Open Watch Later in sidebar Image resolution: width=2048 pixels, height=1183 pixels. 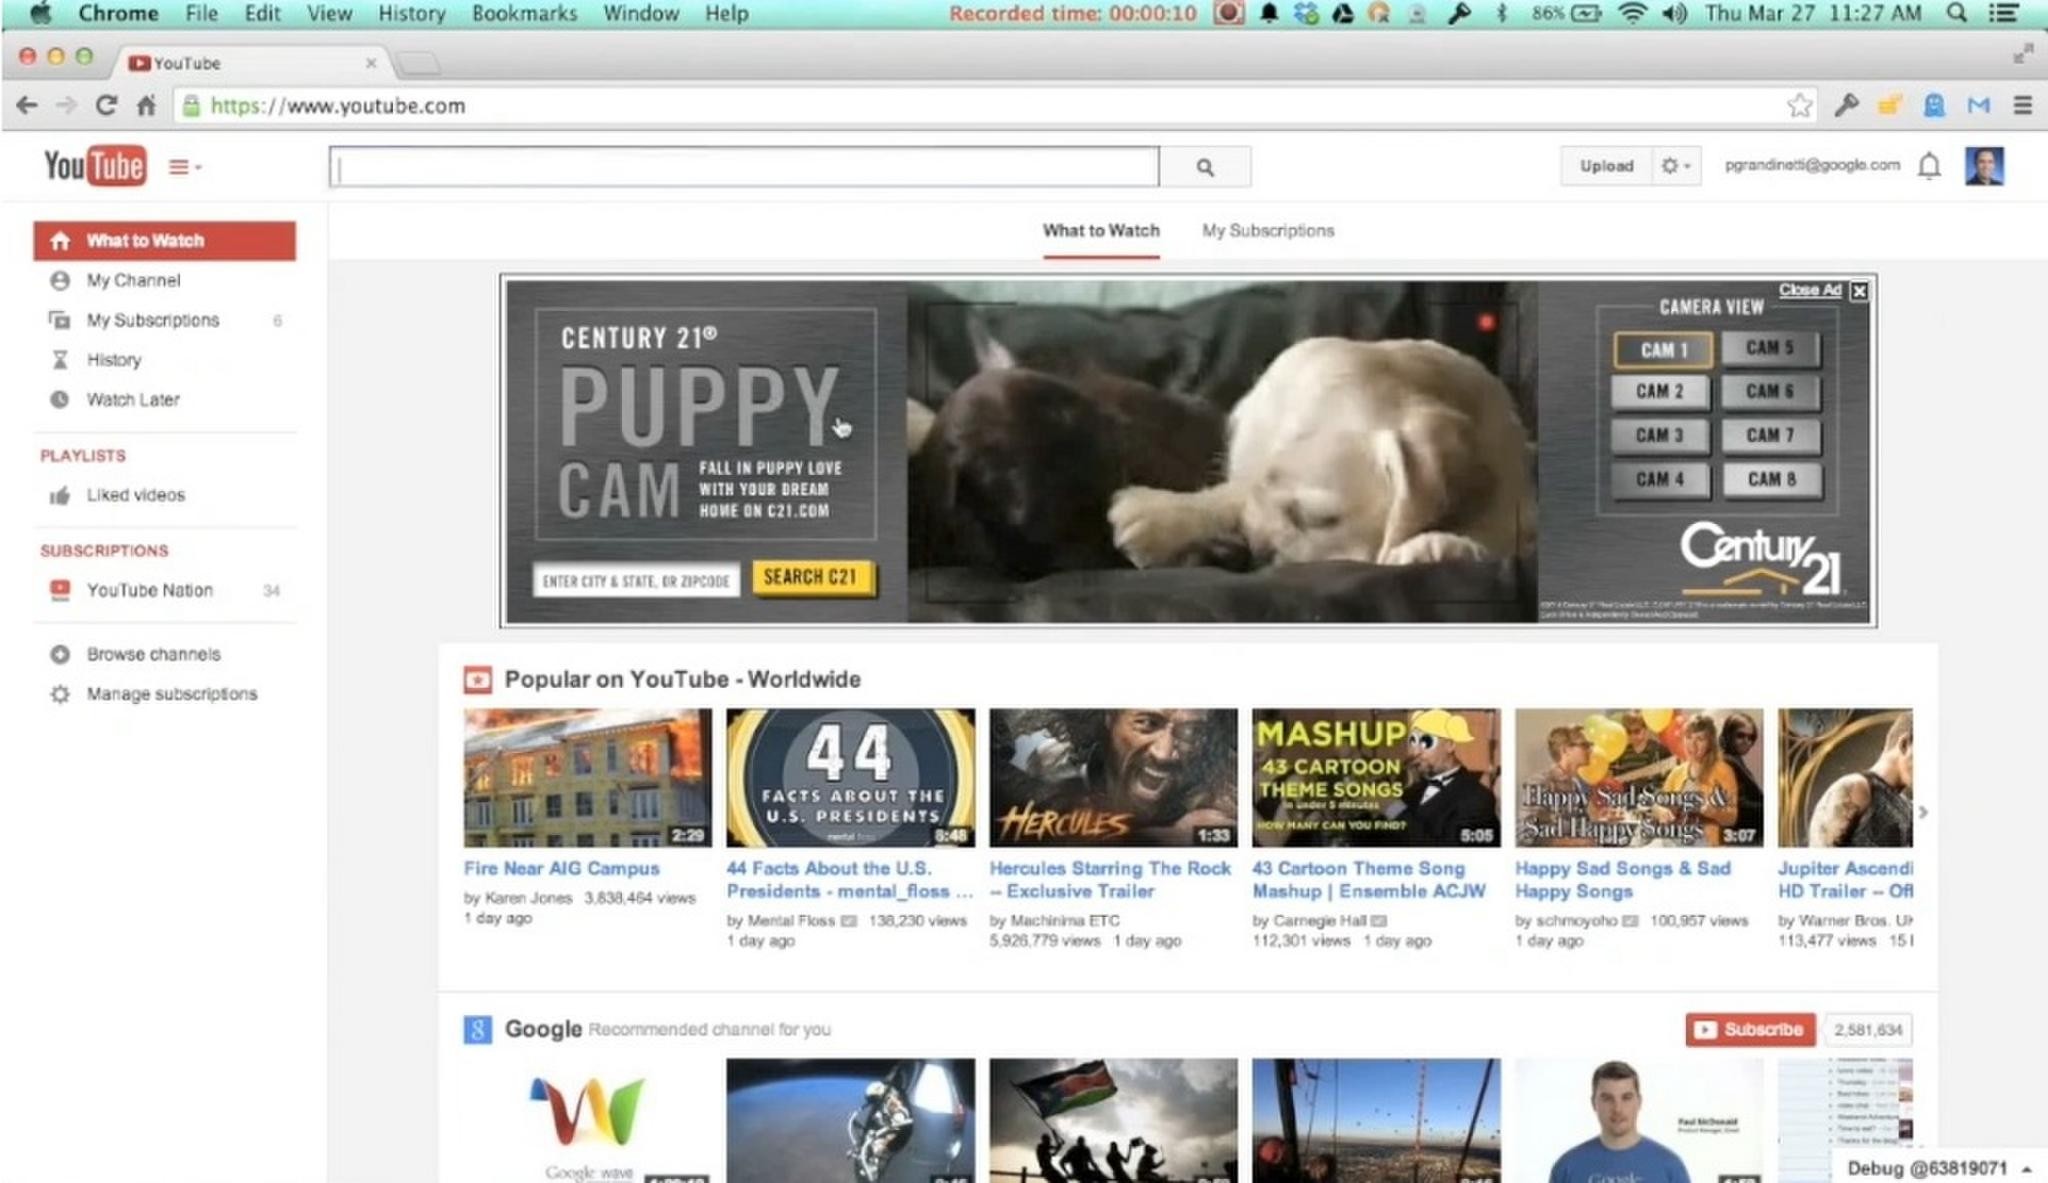coord(132,400)
